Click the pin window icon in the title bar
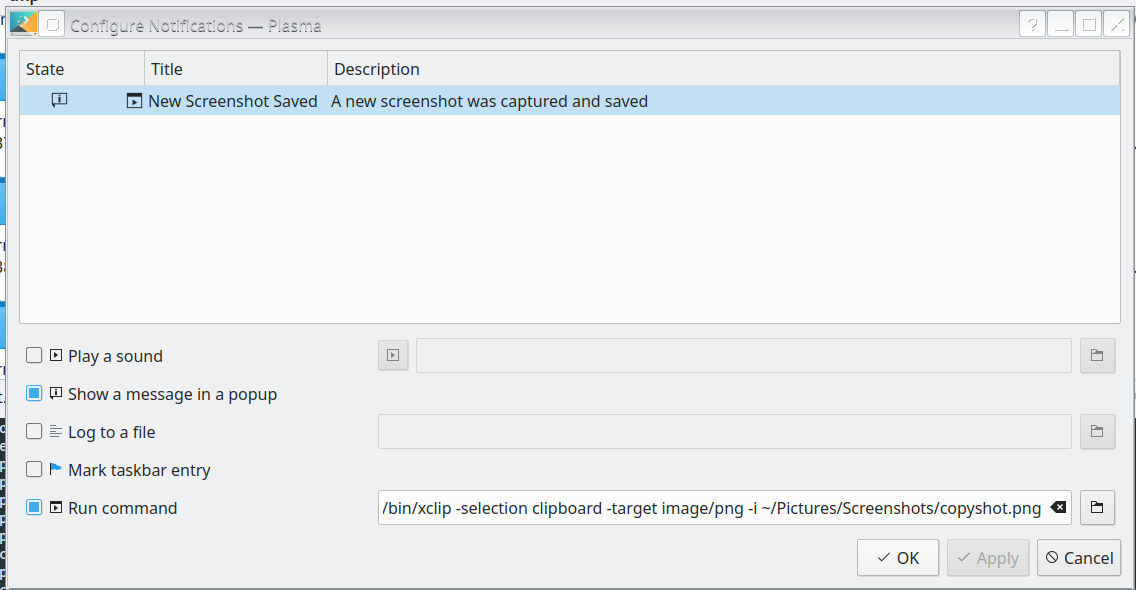This screenshot has height=590, width=1136. click(53, 24)
